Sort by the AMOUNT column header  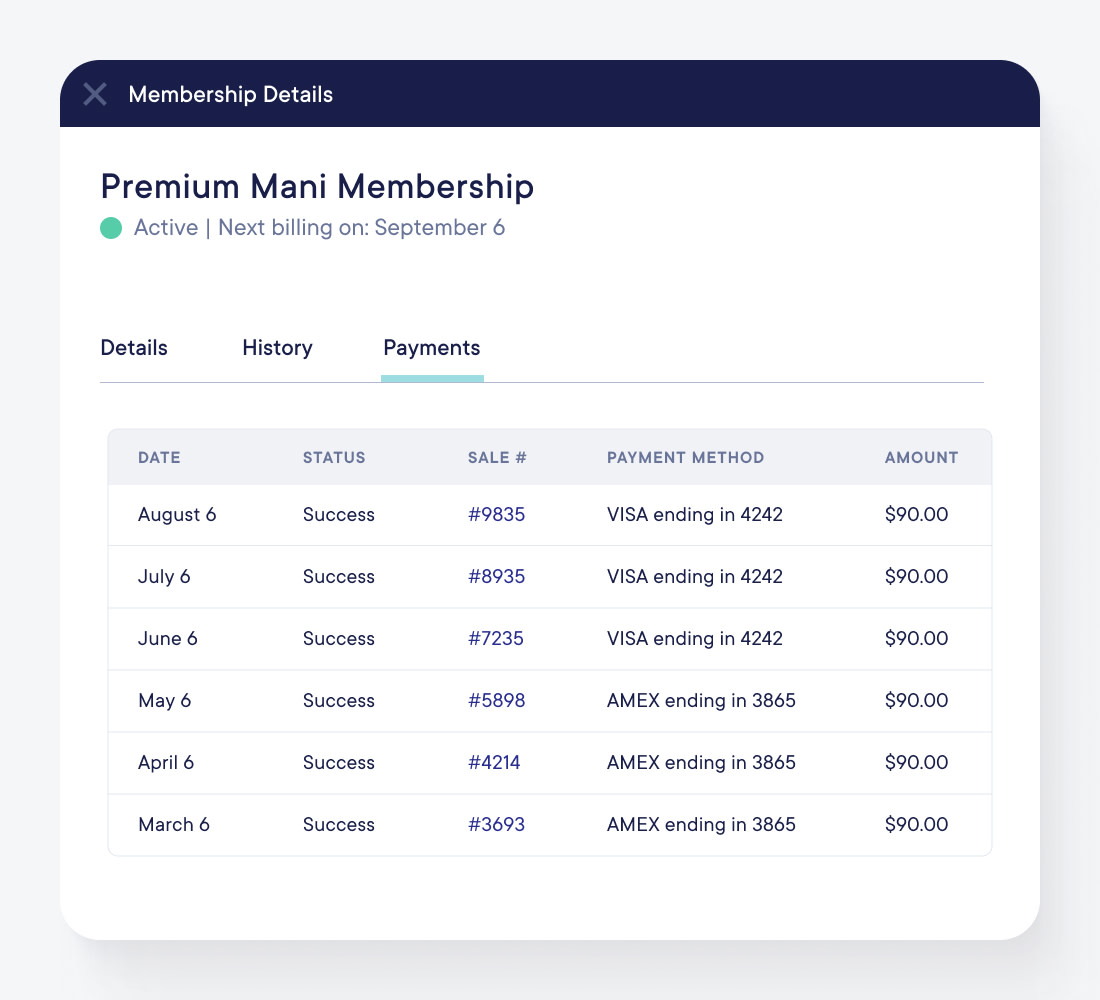[x=921, y=457]
